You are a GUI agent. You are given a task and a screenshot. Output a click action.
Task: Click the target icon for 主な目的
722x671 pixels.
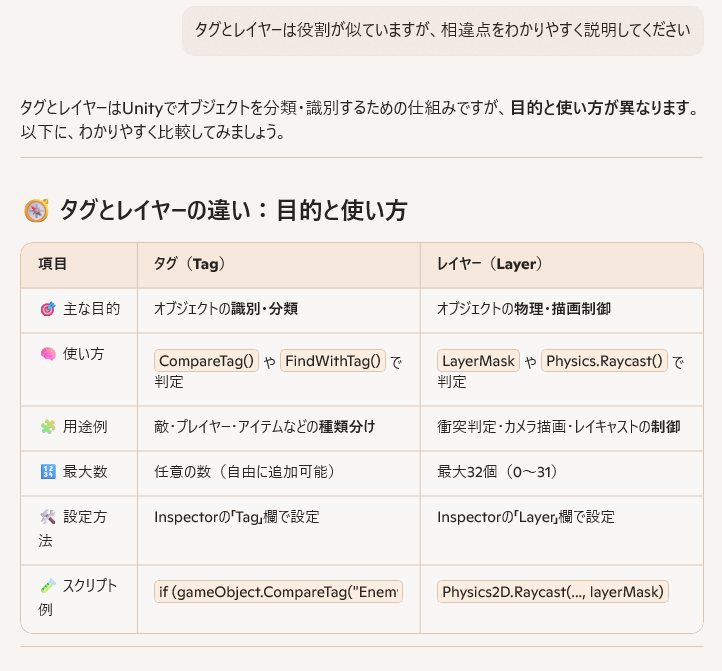(47, 309)
